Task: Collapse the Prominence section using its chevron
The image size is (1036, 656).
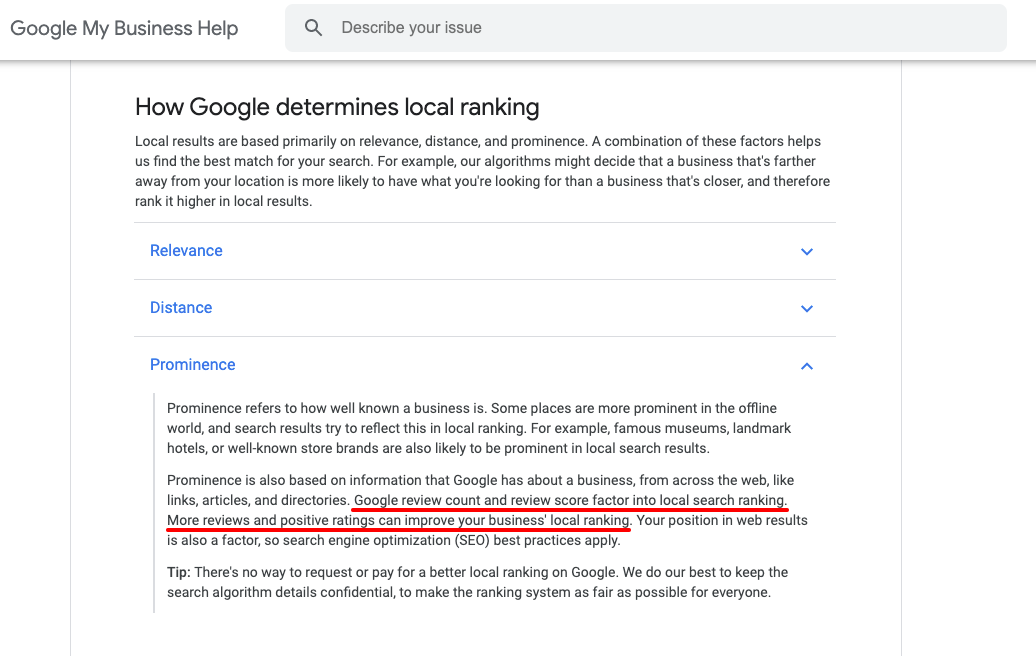Action: [x=807, y=366]
